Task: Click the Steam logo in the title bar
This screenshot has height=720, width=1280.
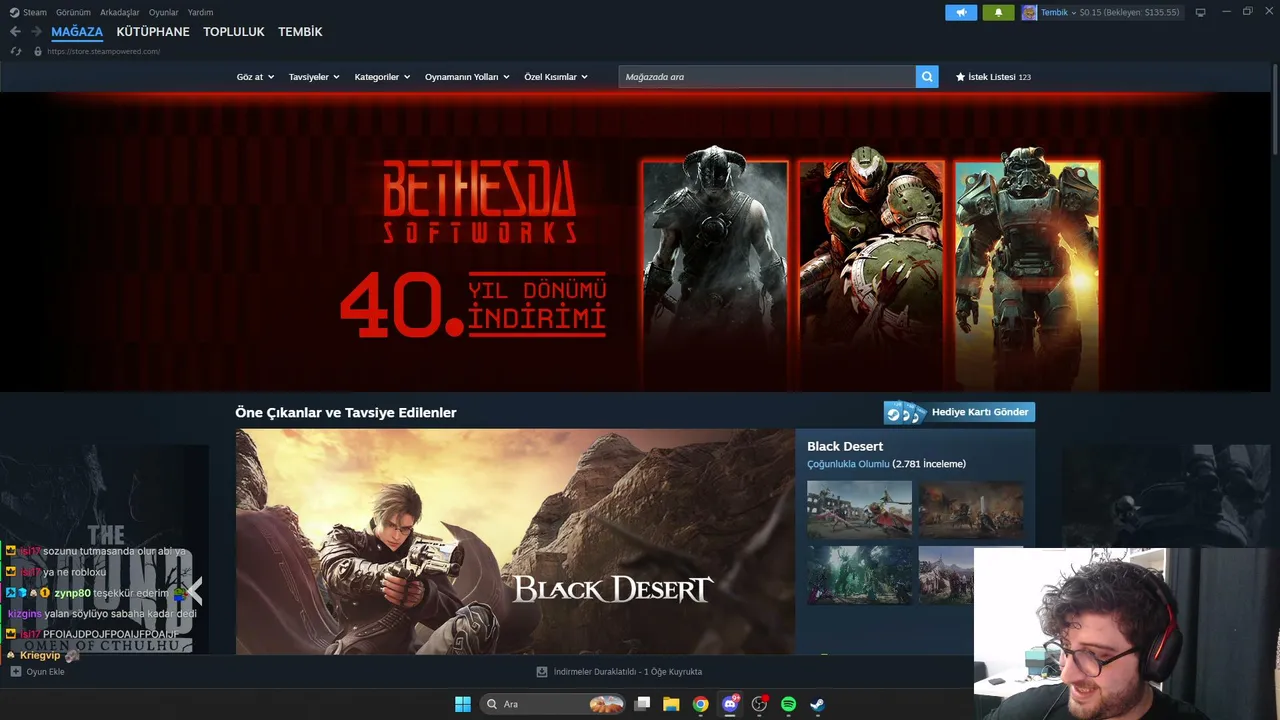Action: point(14,13)
